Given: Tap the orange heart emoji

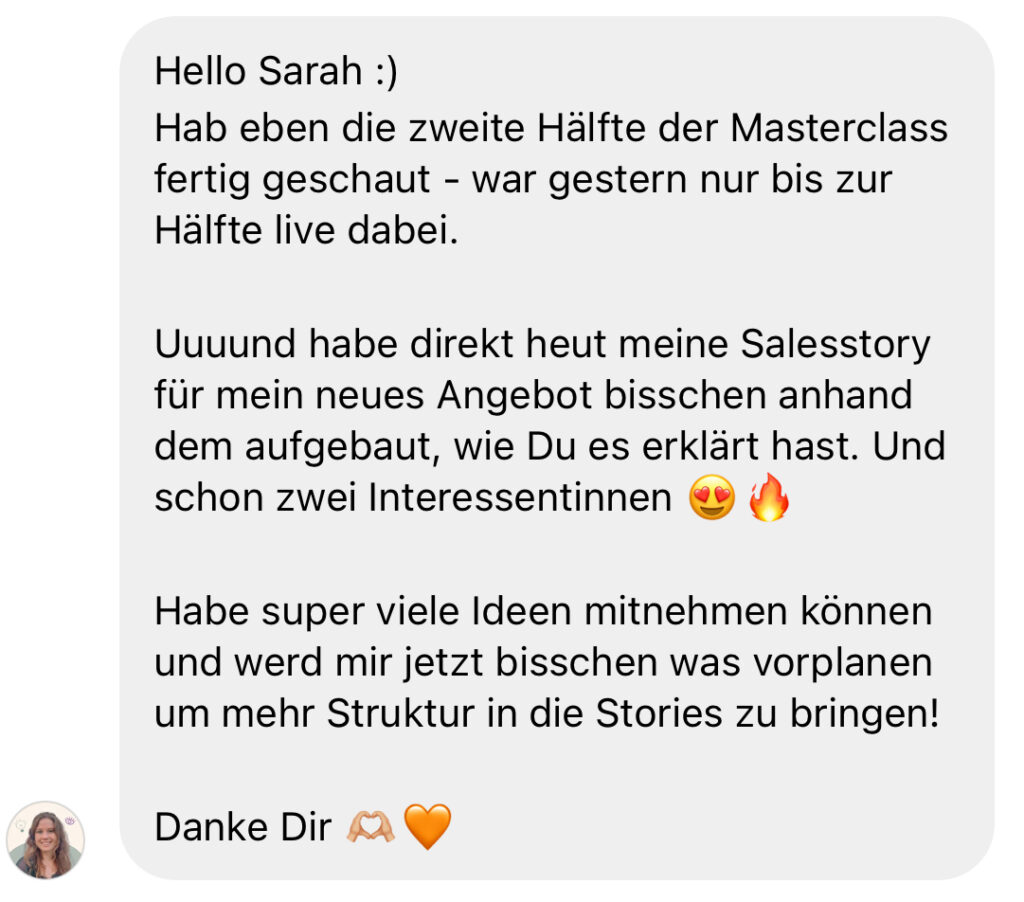Looking at the screenshot, I should pos(428,826).
